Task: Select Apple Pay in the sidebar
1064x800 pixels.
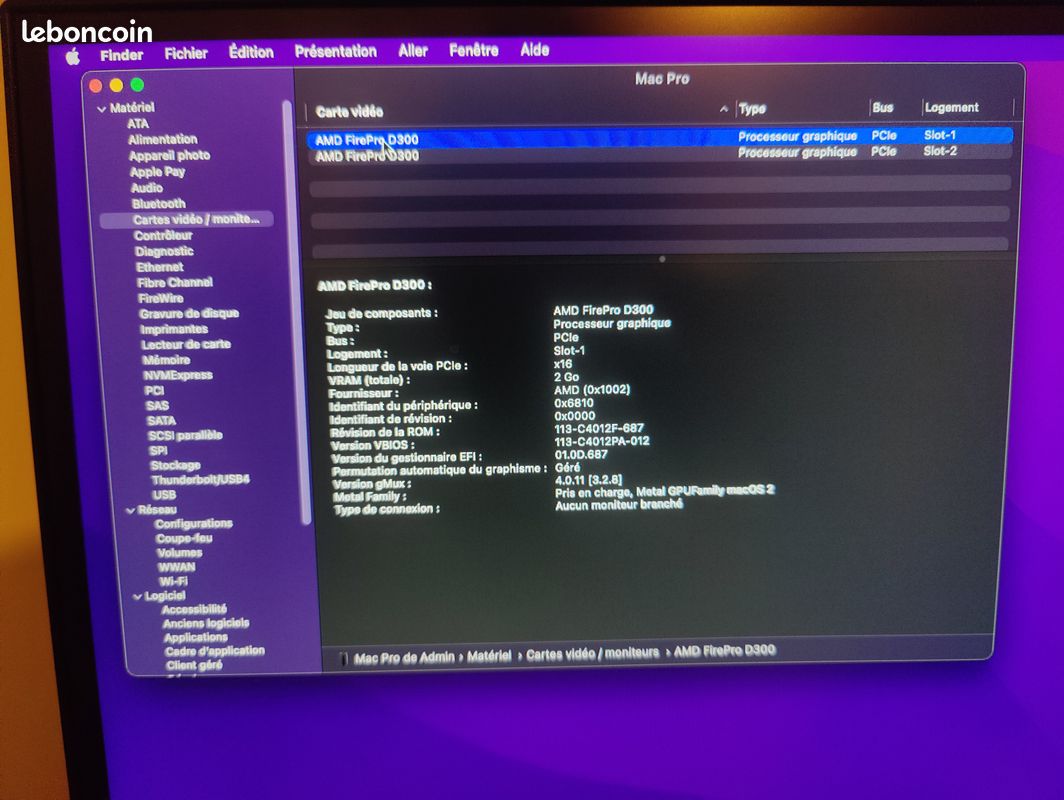Action: (x=157, y=172)
